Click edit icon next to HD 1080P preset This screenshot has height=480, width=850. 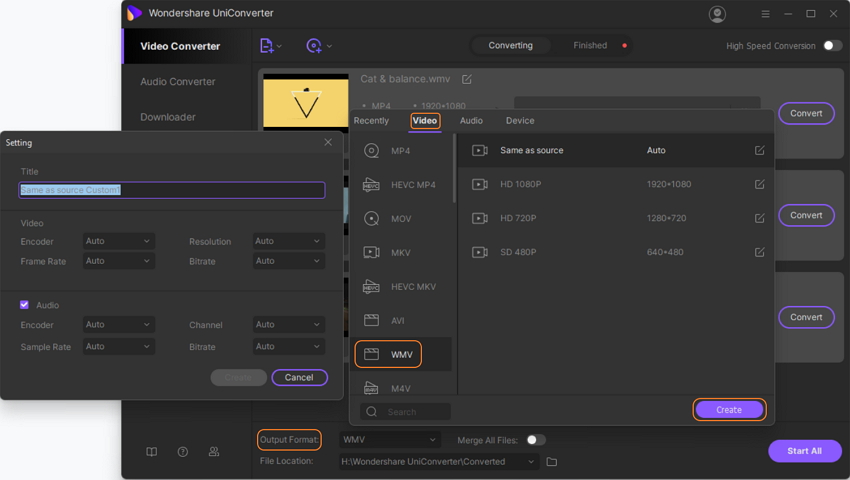click(x=759, y=185)
